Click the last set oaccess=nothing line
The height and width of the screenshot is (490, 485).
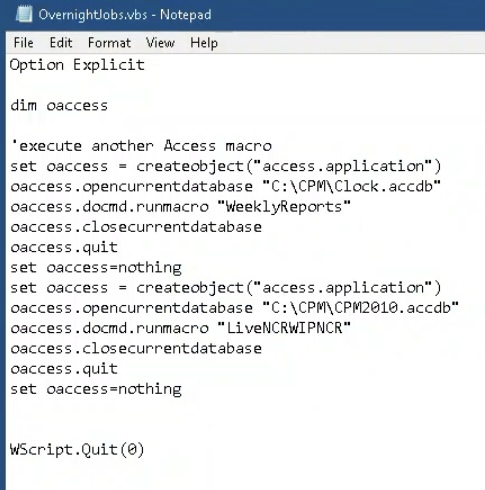coord(96,389)
